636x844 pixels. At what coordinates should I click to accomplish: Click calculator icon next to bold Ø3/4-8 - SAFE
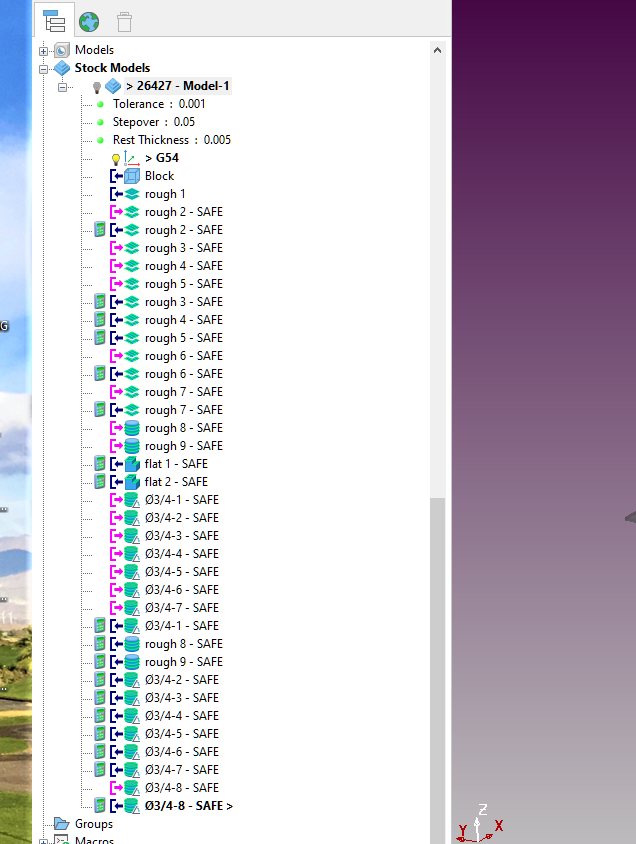click(x=100, y=805)
